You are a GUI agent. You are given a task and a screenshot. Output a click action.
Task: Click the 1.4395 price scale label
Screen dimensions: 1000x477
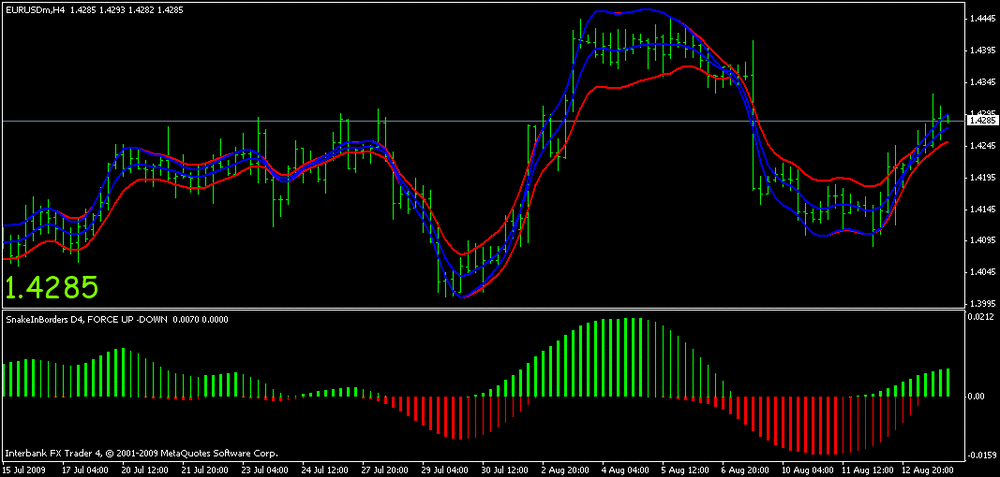click(x=982, y=50)
